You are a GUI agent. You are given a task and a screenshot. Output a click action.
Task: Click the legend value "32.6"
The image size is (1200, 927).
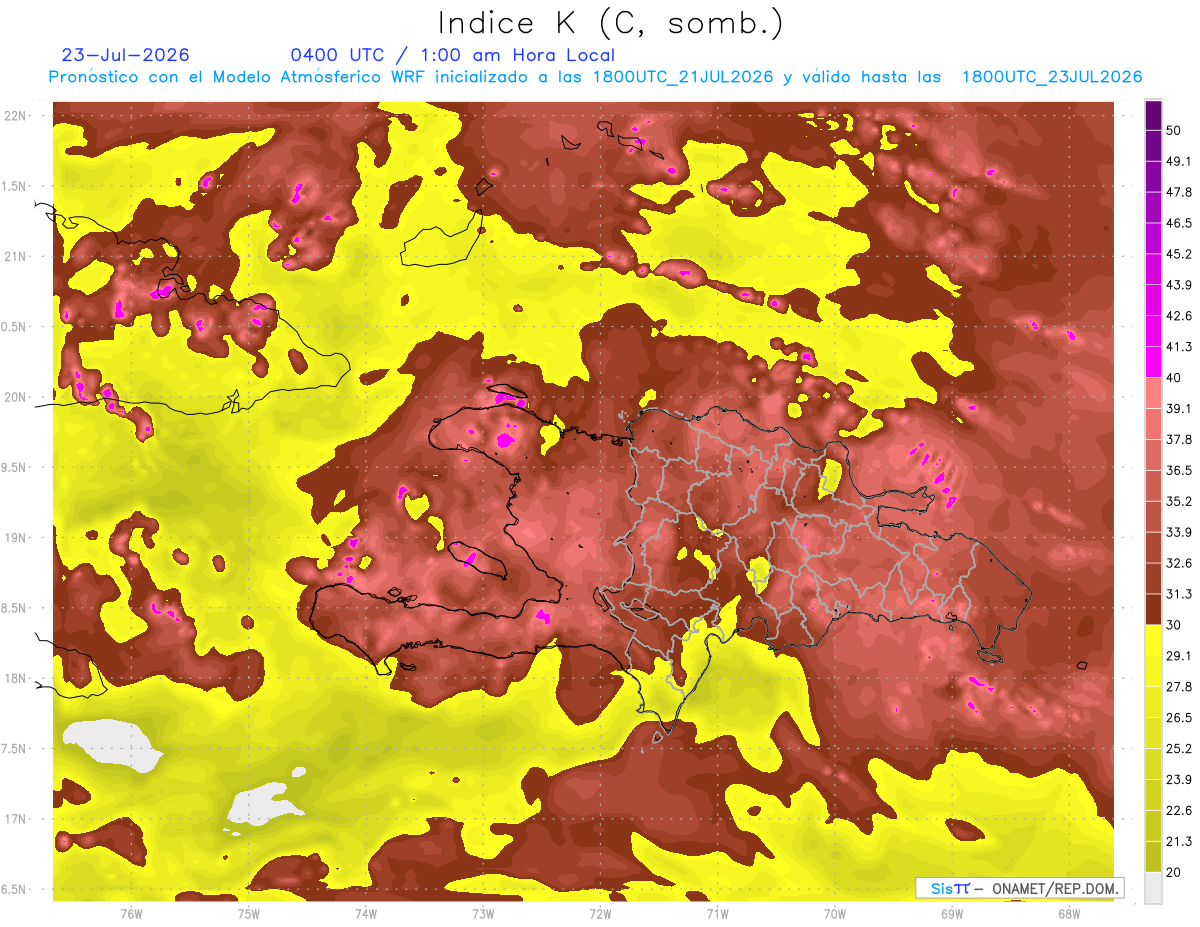[1178, 563]
